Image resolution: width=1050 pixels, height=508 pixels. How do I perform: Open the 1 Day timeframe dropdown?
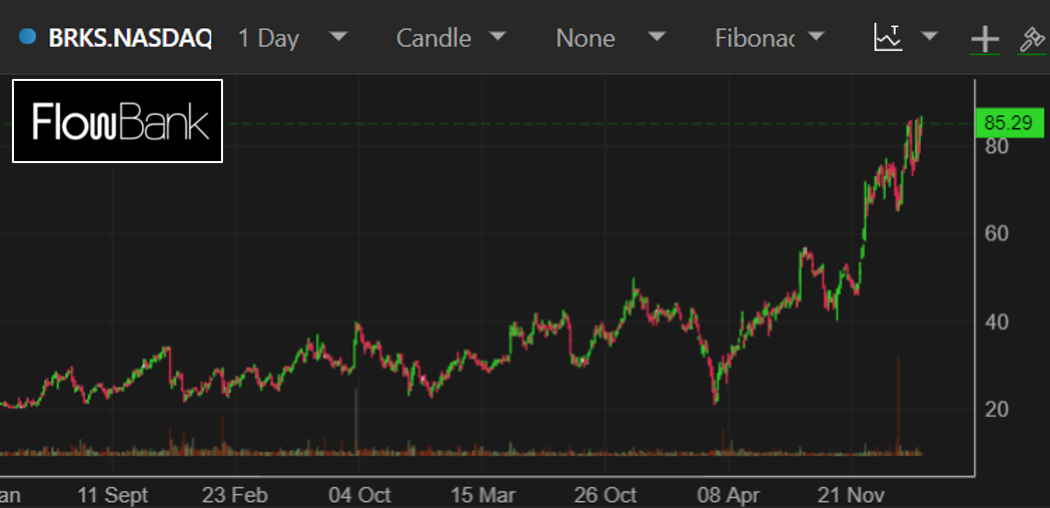click(339, 37)
